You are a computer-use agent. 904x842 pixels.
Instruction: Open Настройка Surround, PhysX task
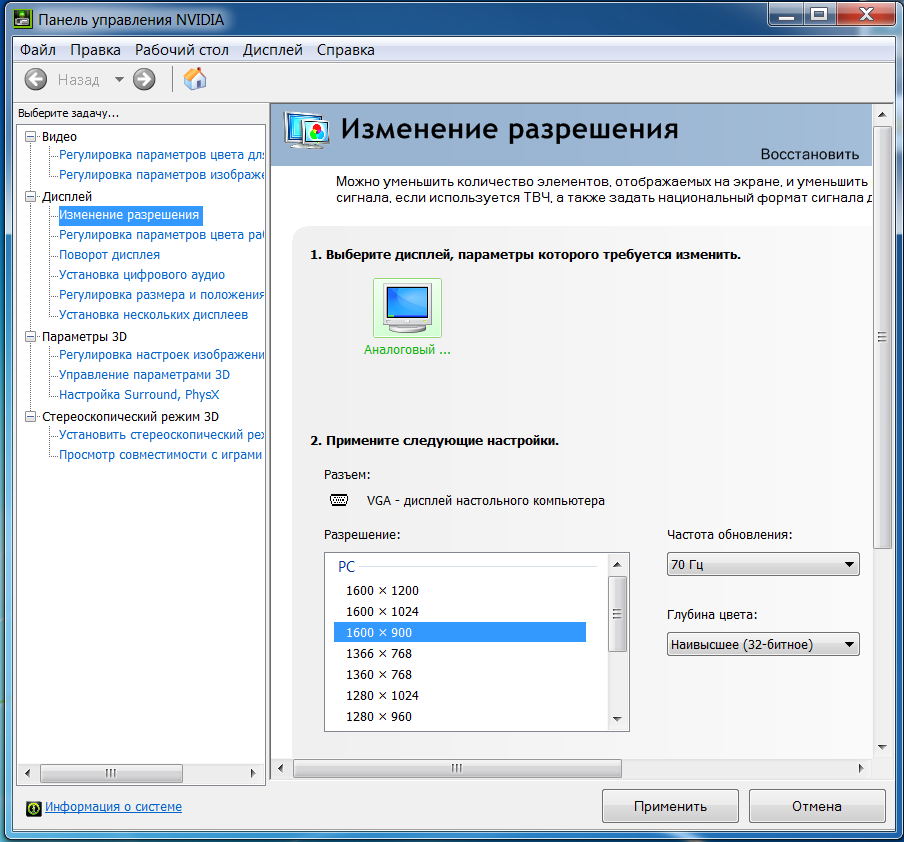(x=139, y=395)
